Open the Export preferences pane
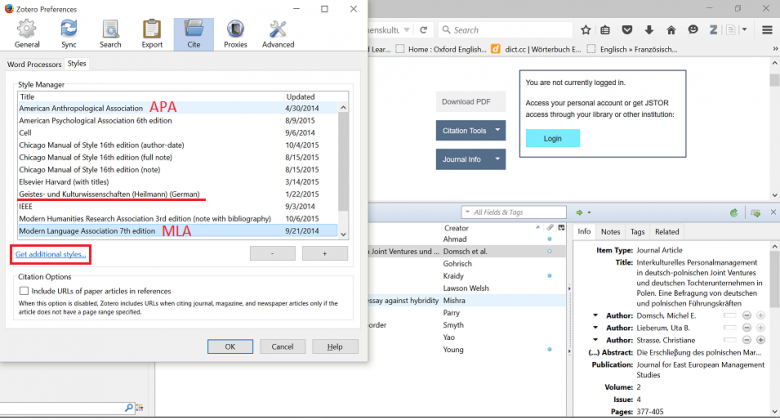The height and width of the screenshot is (420, 780). [152, 34]
